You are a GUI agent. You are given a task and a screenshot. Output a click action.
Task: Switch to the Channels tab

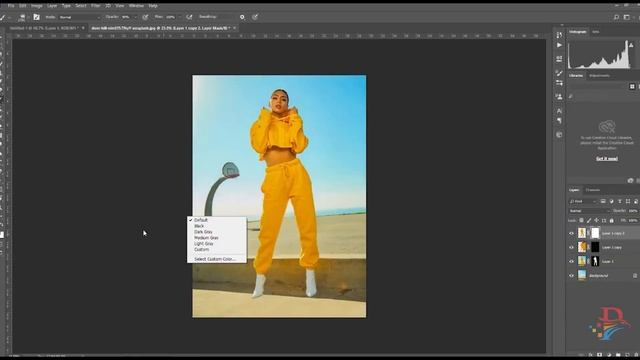pos(593,190)
